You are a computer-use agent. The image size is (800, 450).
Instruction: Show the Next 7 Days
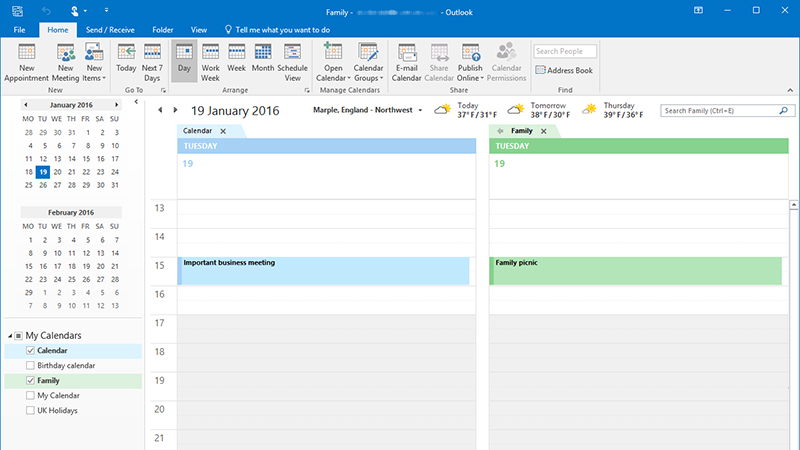click(152, 62)
